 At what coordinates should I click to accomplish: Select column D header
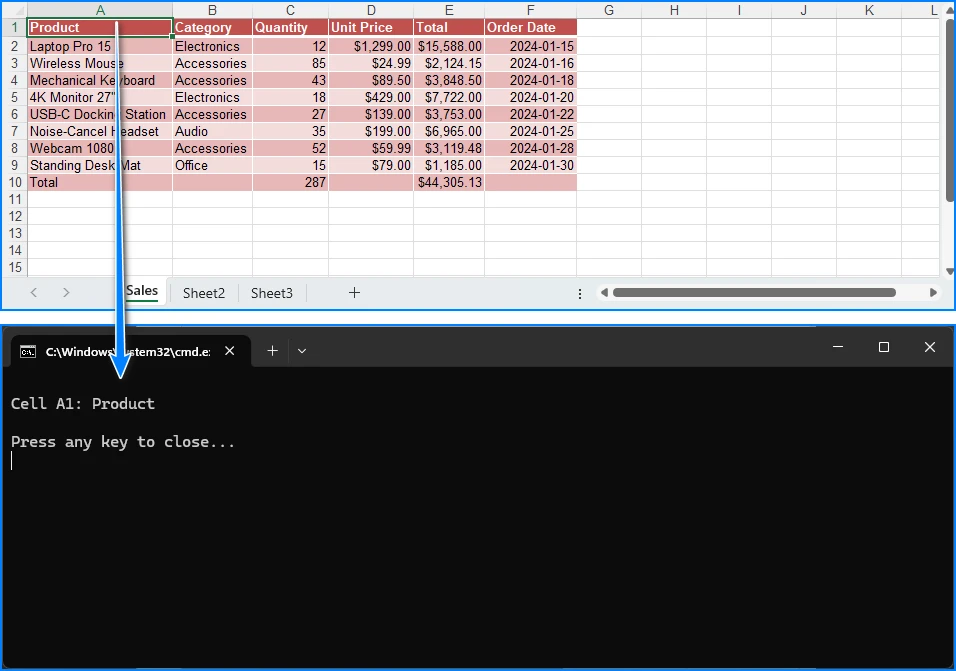point(371,10)
